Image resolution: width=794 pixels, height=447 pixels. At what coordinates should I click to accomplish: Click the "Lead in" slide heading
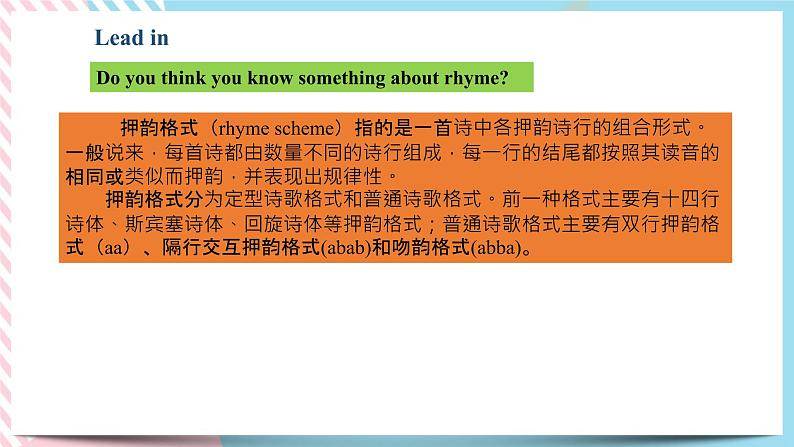click(x=131, y=38)
